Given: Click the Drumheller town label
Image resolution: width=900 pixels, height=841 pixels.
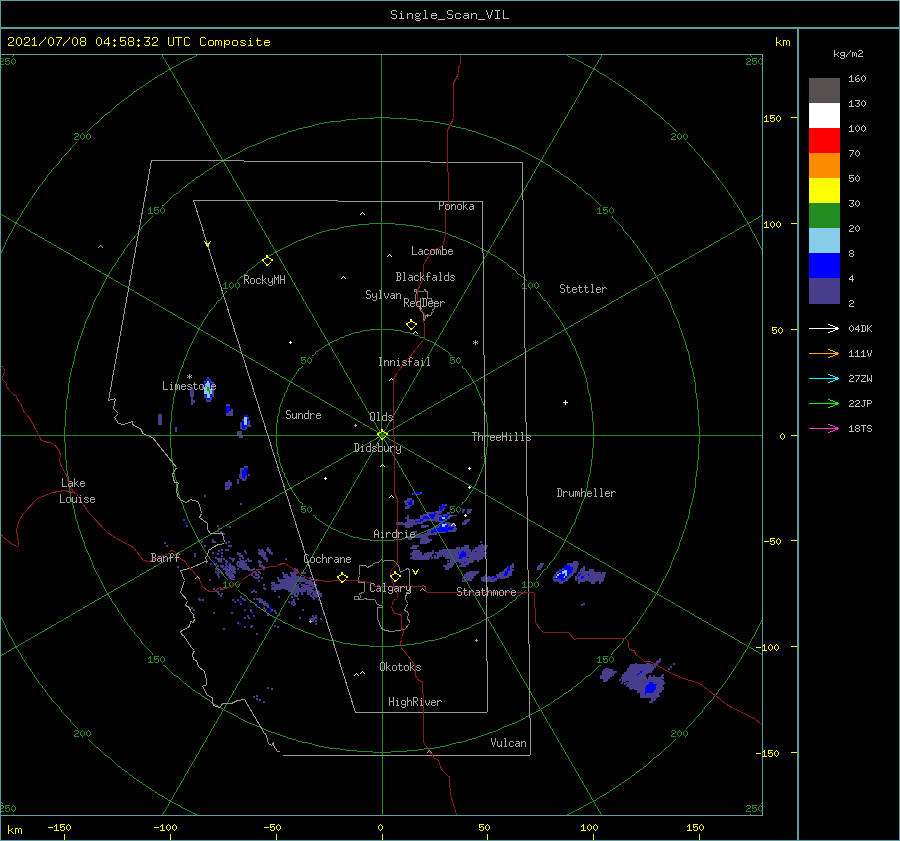Looking at the screenshot, I should pos(586,493).
